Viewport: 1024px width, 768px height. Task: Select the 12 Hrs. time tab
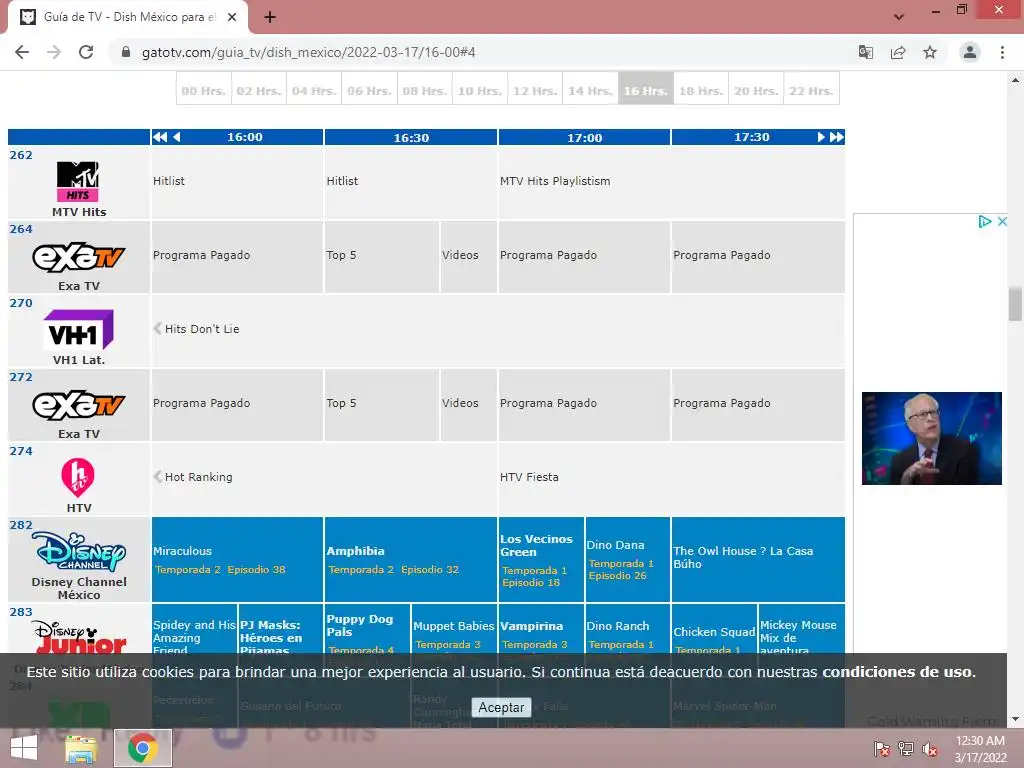click(535, 90)
